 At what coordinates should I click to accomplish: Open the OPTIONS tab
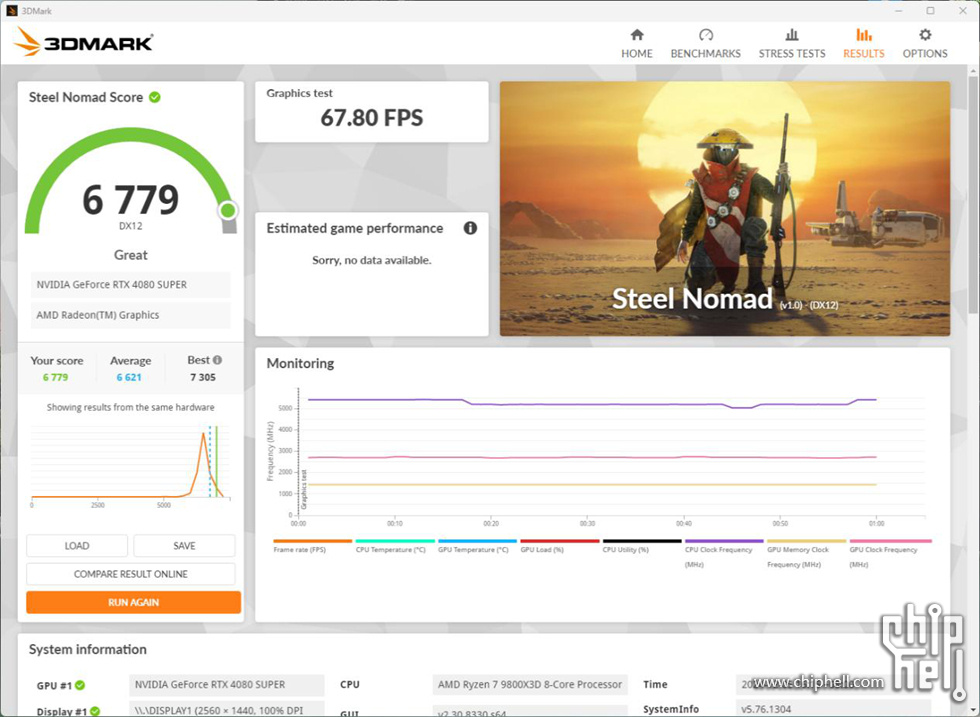tap(925, 44)
